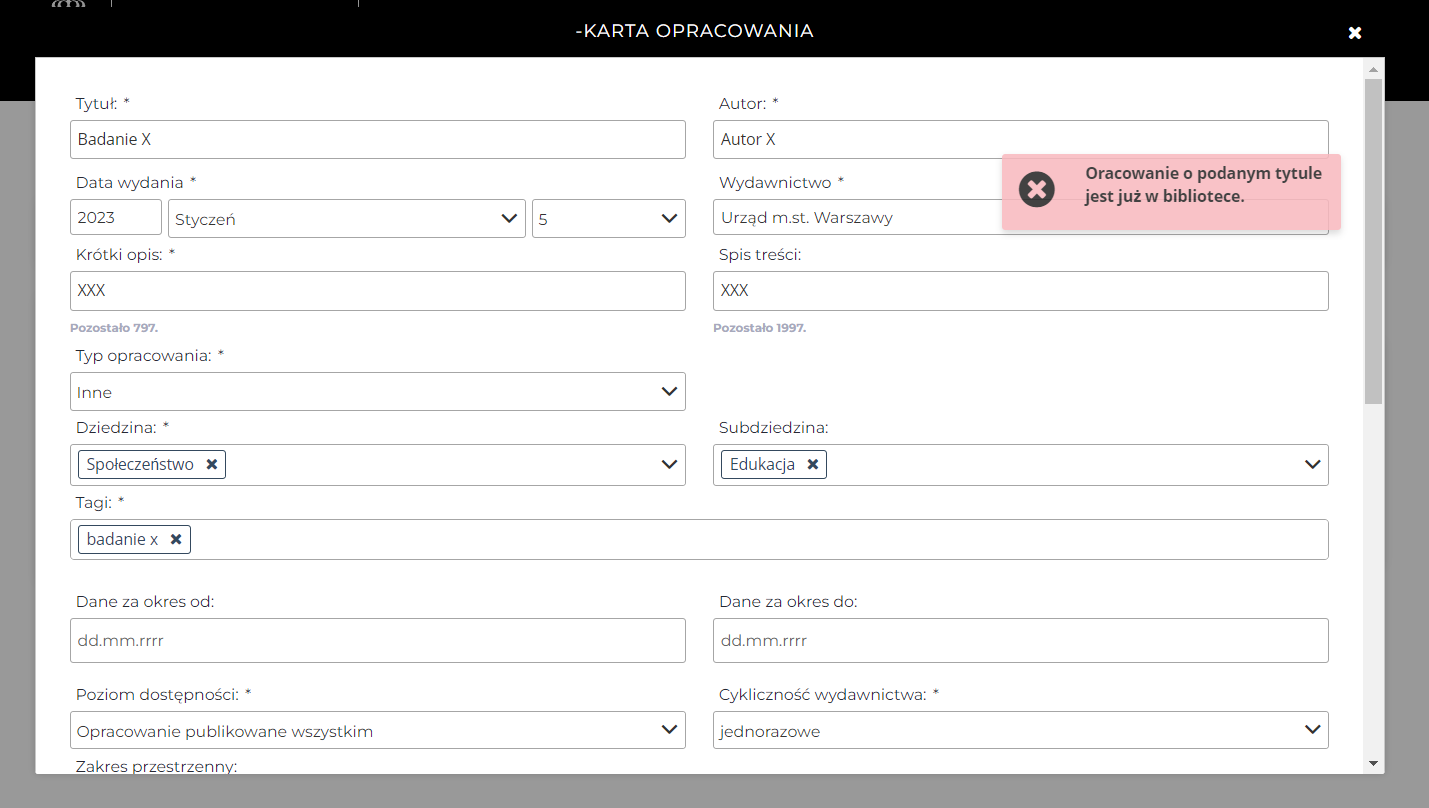The height and width of the screenshot is (808, 1429).
Task: Expand the Dziedzina dropdown arrow
Action: (x=670, y=464)
